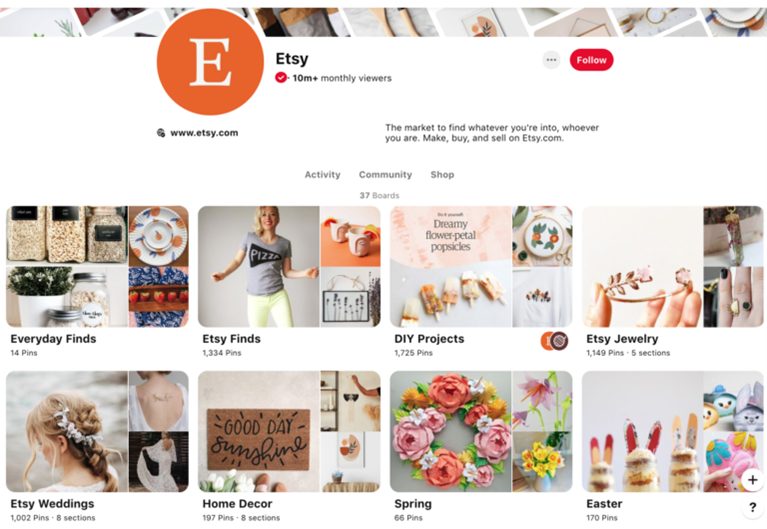767x529 pixels.
Task: Open the Etsy Finds board cover
Action: (289, 266)
